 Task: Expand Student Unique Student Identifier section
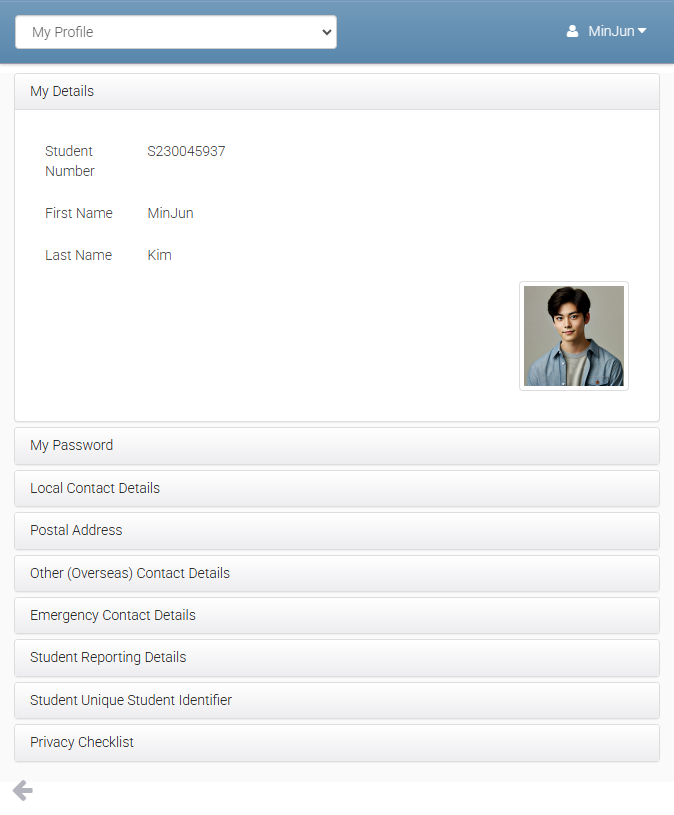(x=336, y=700)
